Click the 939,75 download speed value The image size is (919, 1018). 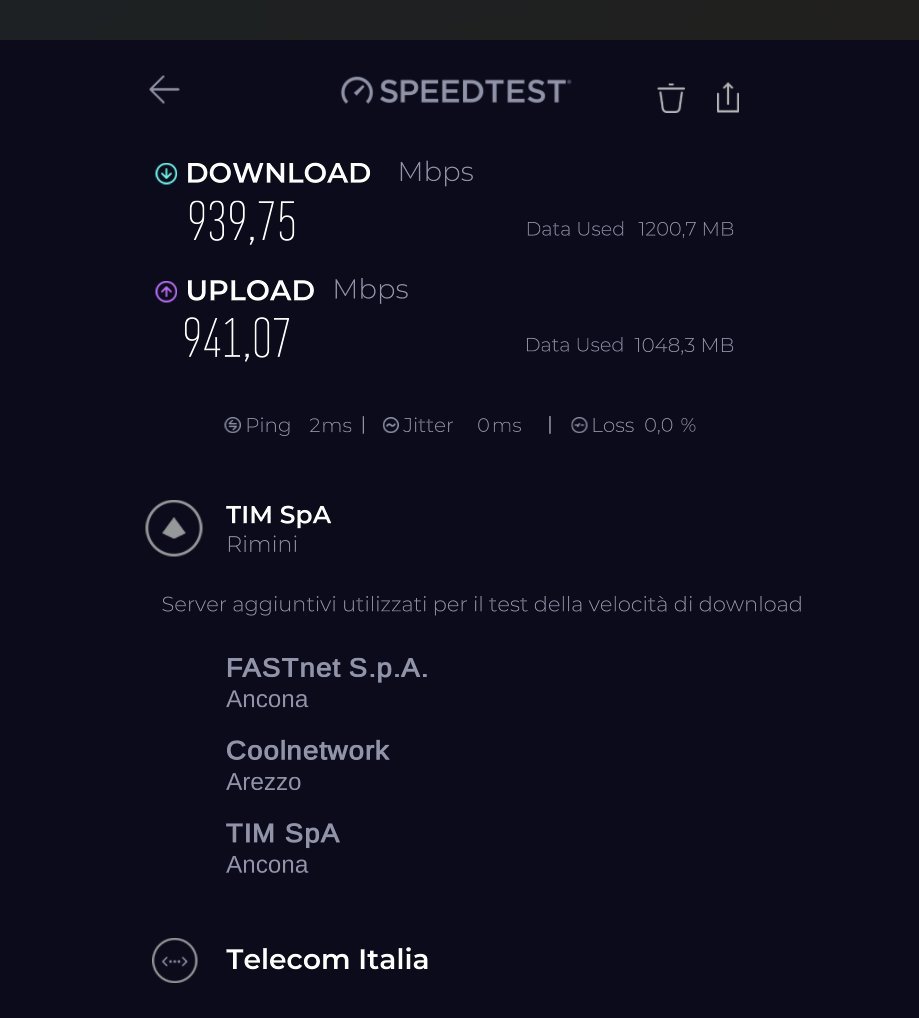point(242,222)
